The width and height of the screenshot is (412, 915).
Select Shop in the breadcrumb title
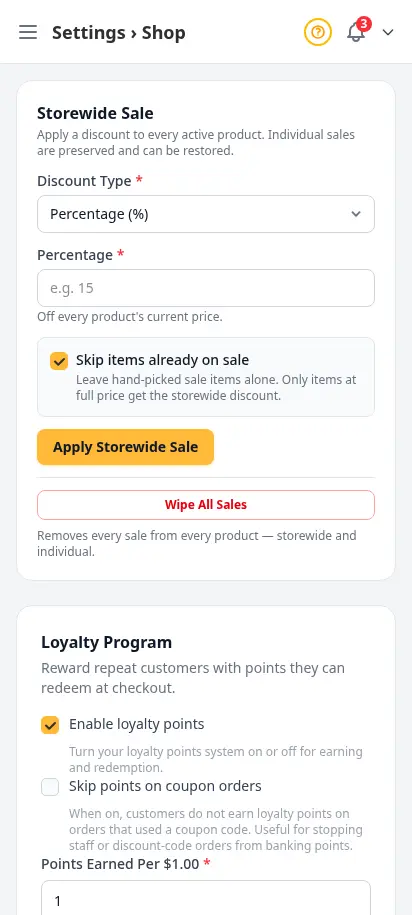163,33
